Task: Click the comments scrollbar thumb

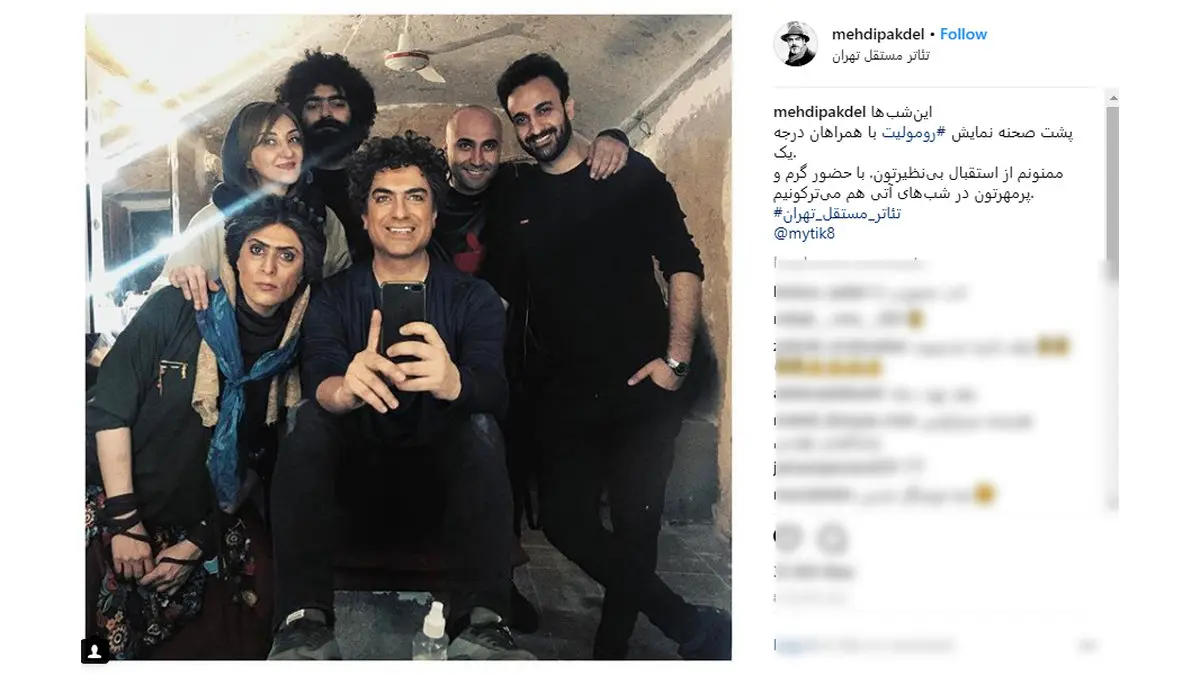Action: click(x=1111, y=183)
